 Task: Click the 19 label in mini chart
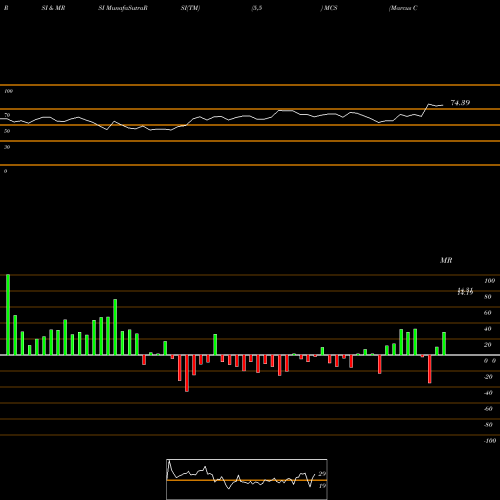[x=322, y=486]
